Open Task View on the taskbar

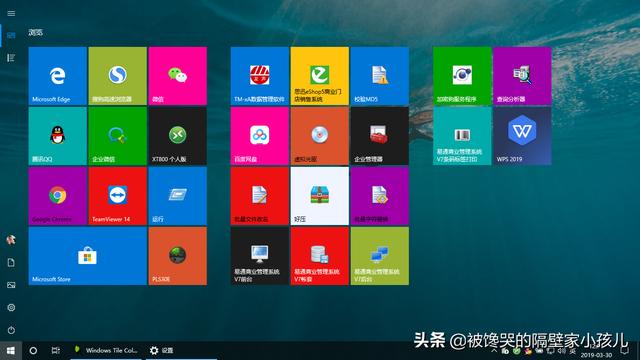(x=56, y=351)
